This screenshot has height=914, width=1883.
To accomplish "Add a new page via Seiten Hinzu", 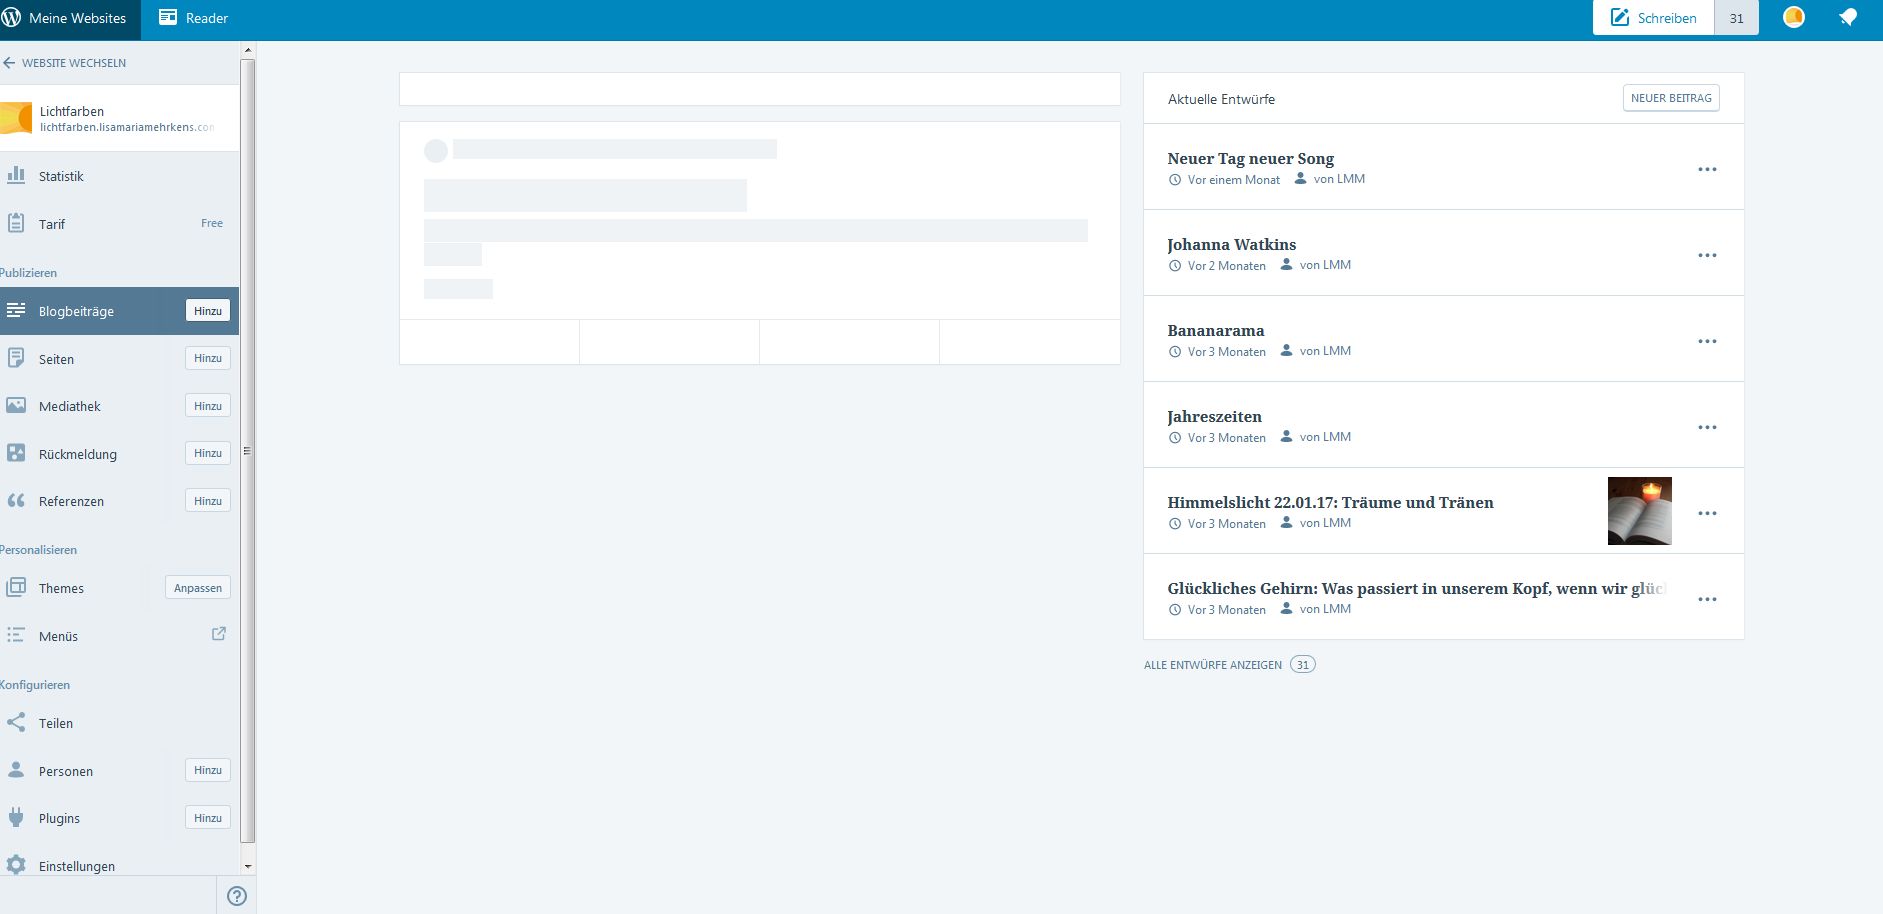I will pyautogui.click(x=208, y=358).
